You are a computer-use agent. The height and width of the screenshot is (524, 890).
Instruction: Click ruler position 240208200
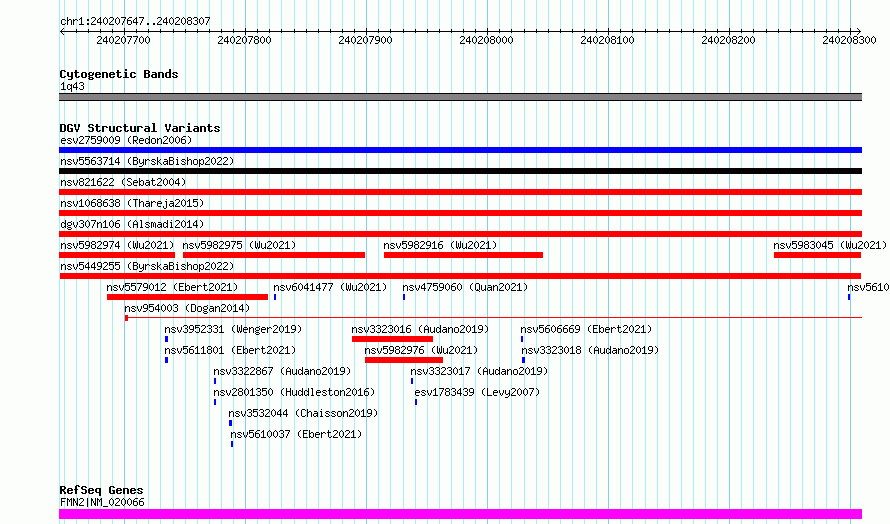coord(728,40)
